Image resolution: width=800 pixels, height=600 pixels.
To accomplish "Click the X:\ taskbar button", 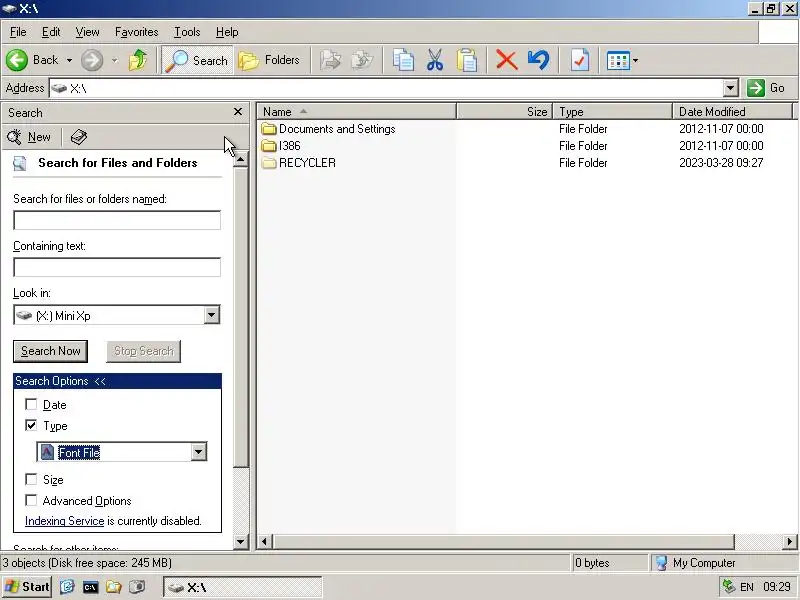I will pyautogui.click(x=243, y=587).
